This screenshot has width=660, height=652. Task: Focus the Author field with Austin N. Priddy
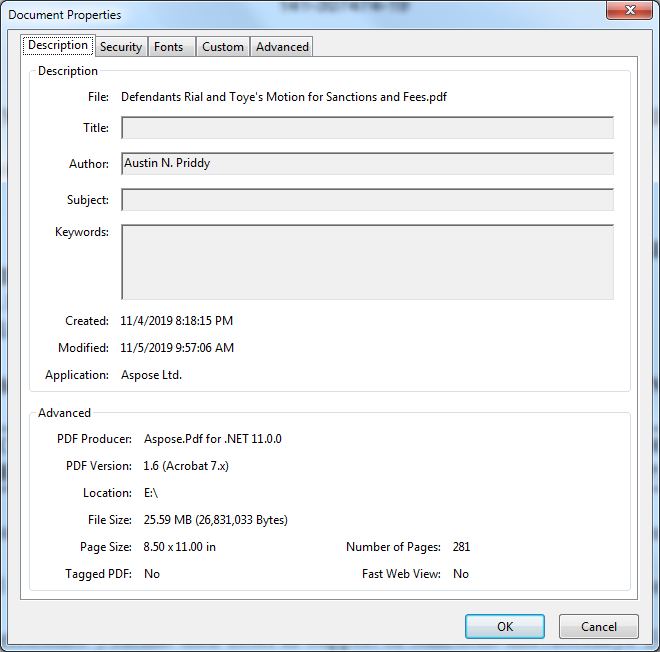[x=367, y=163]
